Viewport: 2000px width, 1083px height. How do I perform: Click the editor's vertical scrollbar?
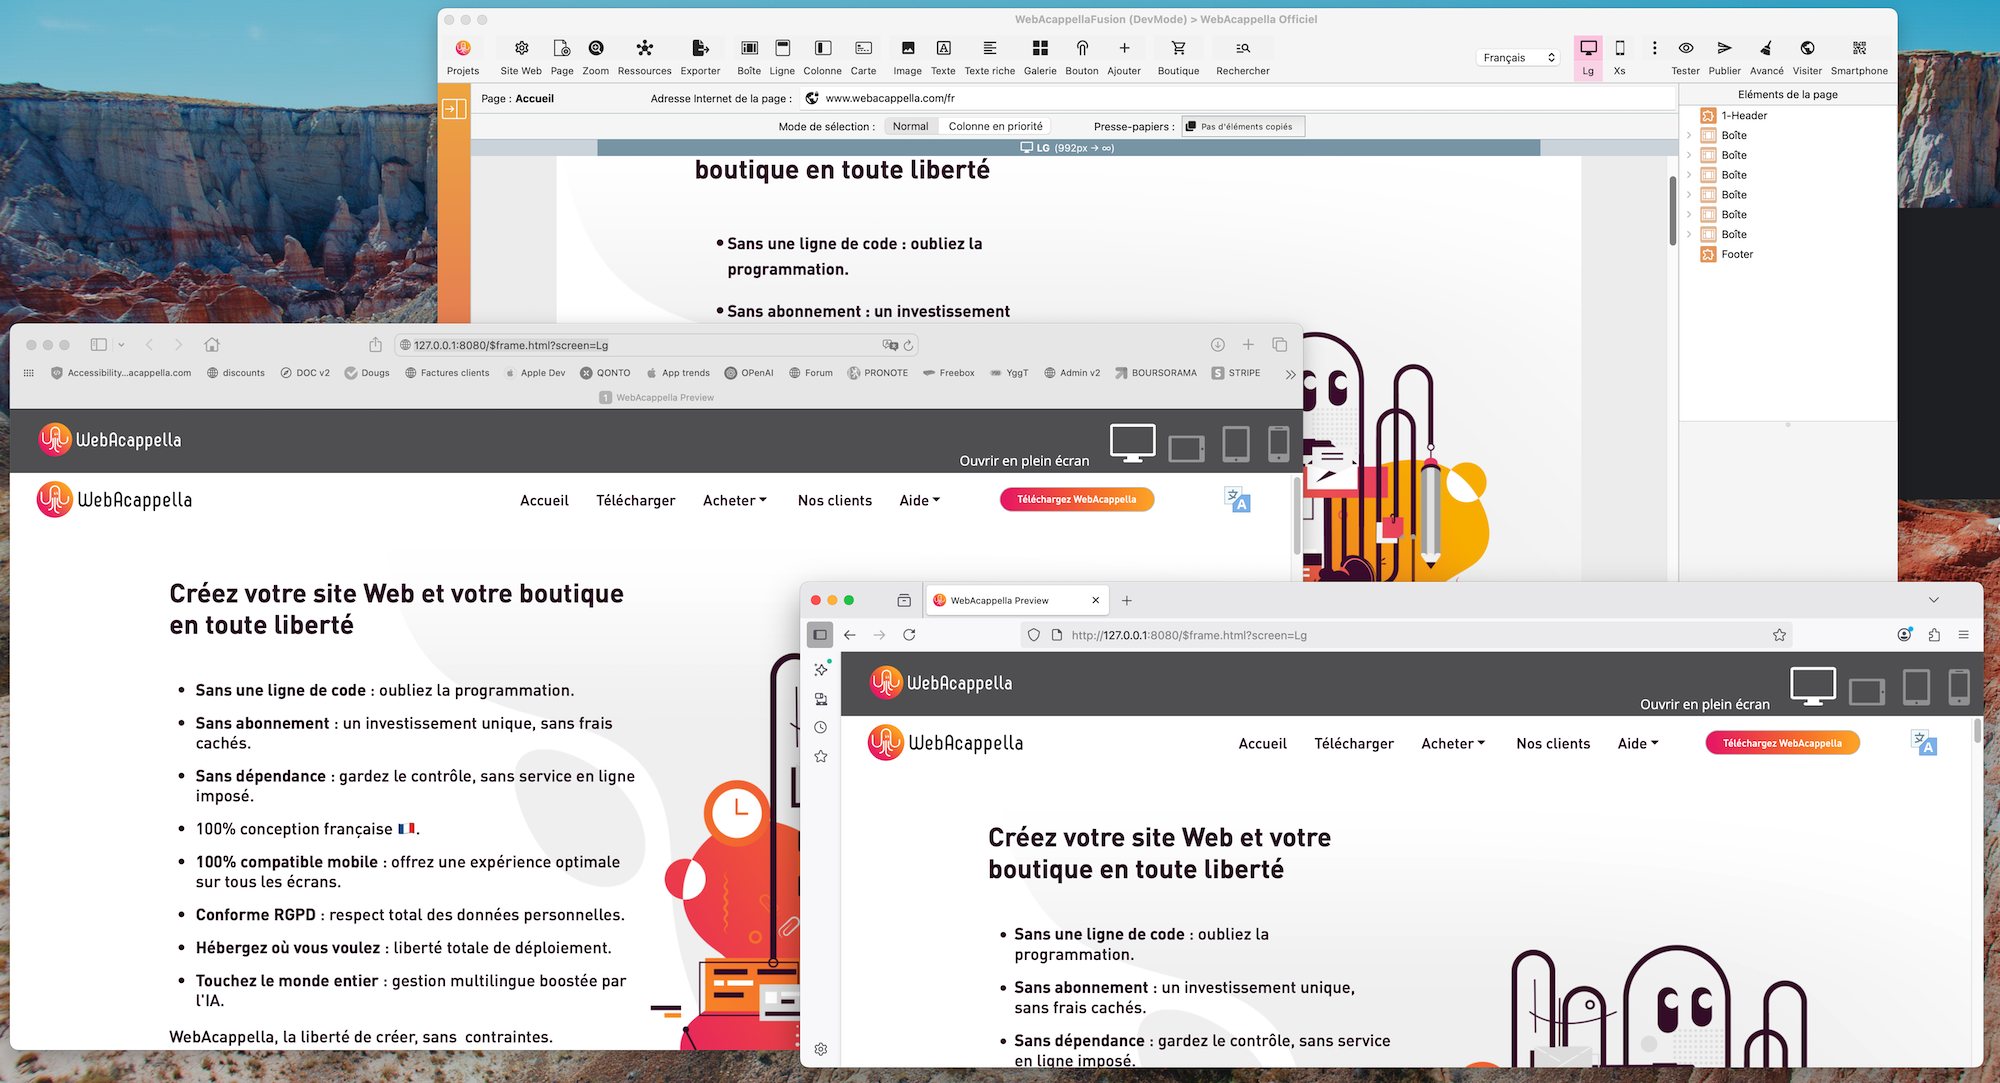(x=1672, y=210)
